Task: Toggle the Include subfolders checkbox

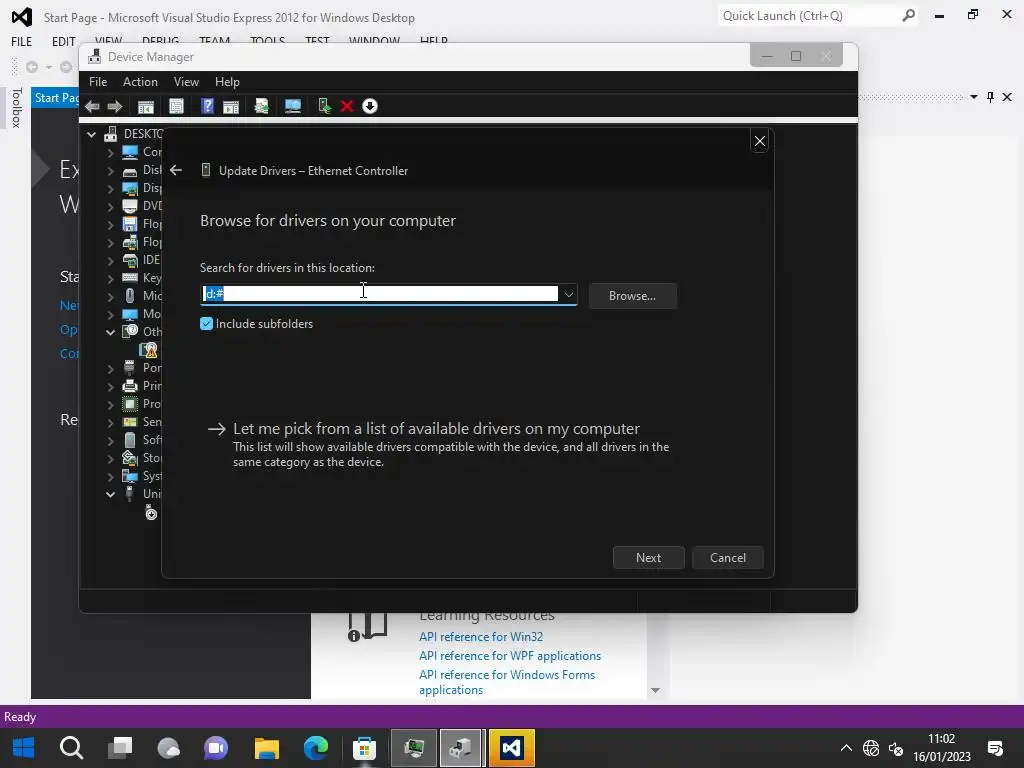Action: click(206, 324)
